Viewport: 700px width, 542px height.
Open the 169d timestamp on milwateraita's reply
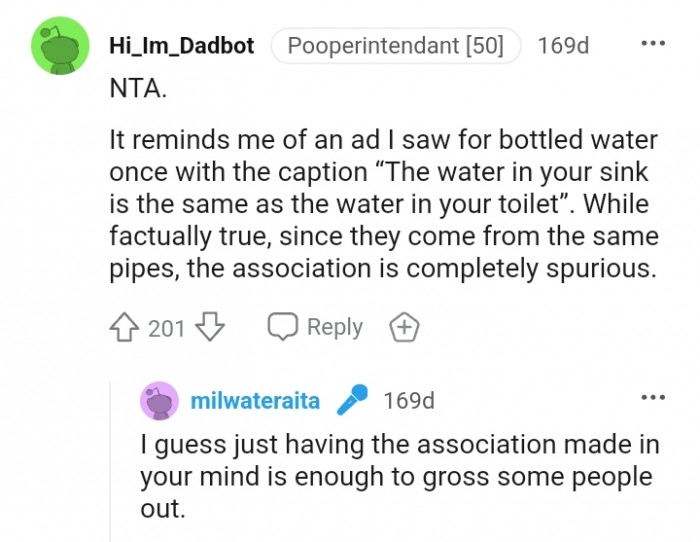click(x=409, y=401)
